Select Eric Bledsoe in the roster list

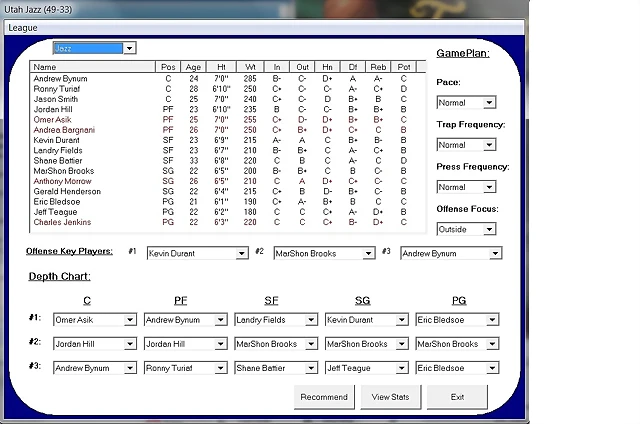coord(228,202)
